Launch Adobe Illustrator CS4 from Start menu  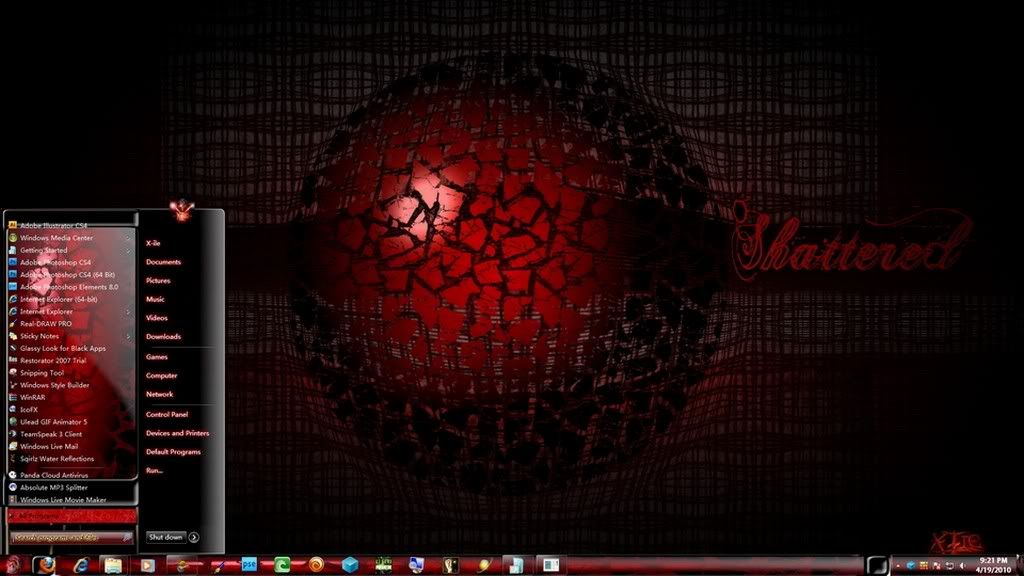53,225
